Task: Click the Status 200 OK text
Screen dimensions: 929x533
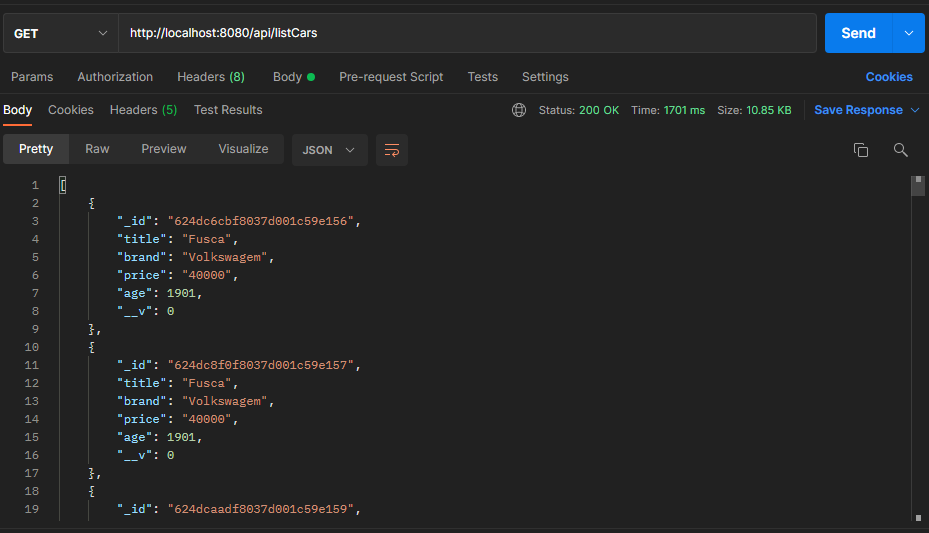Action: (x=579, y=110)
